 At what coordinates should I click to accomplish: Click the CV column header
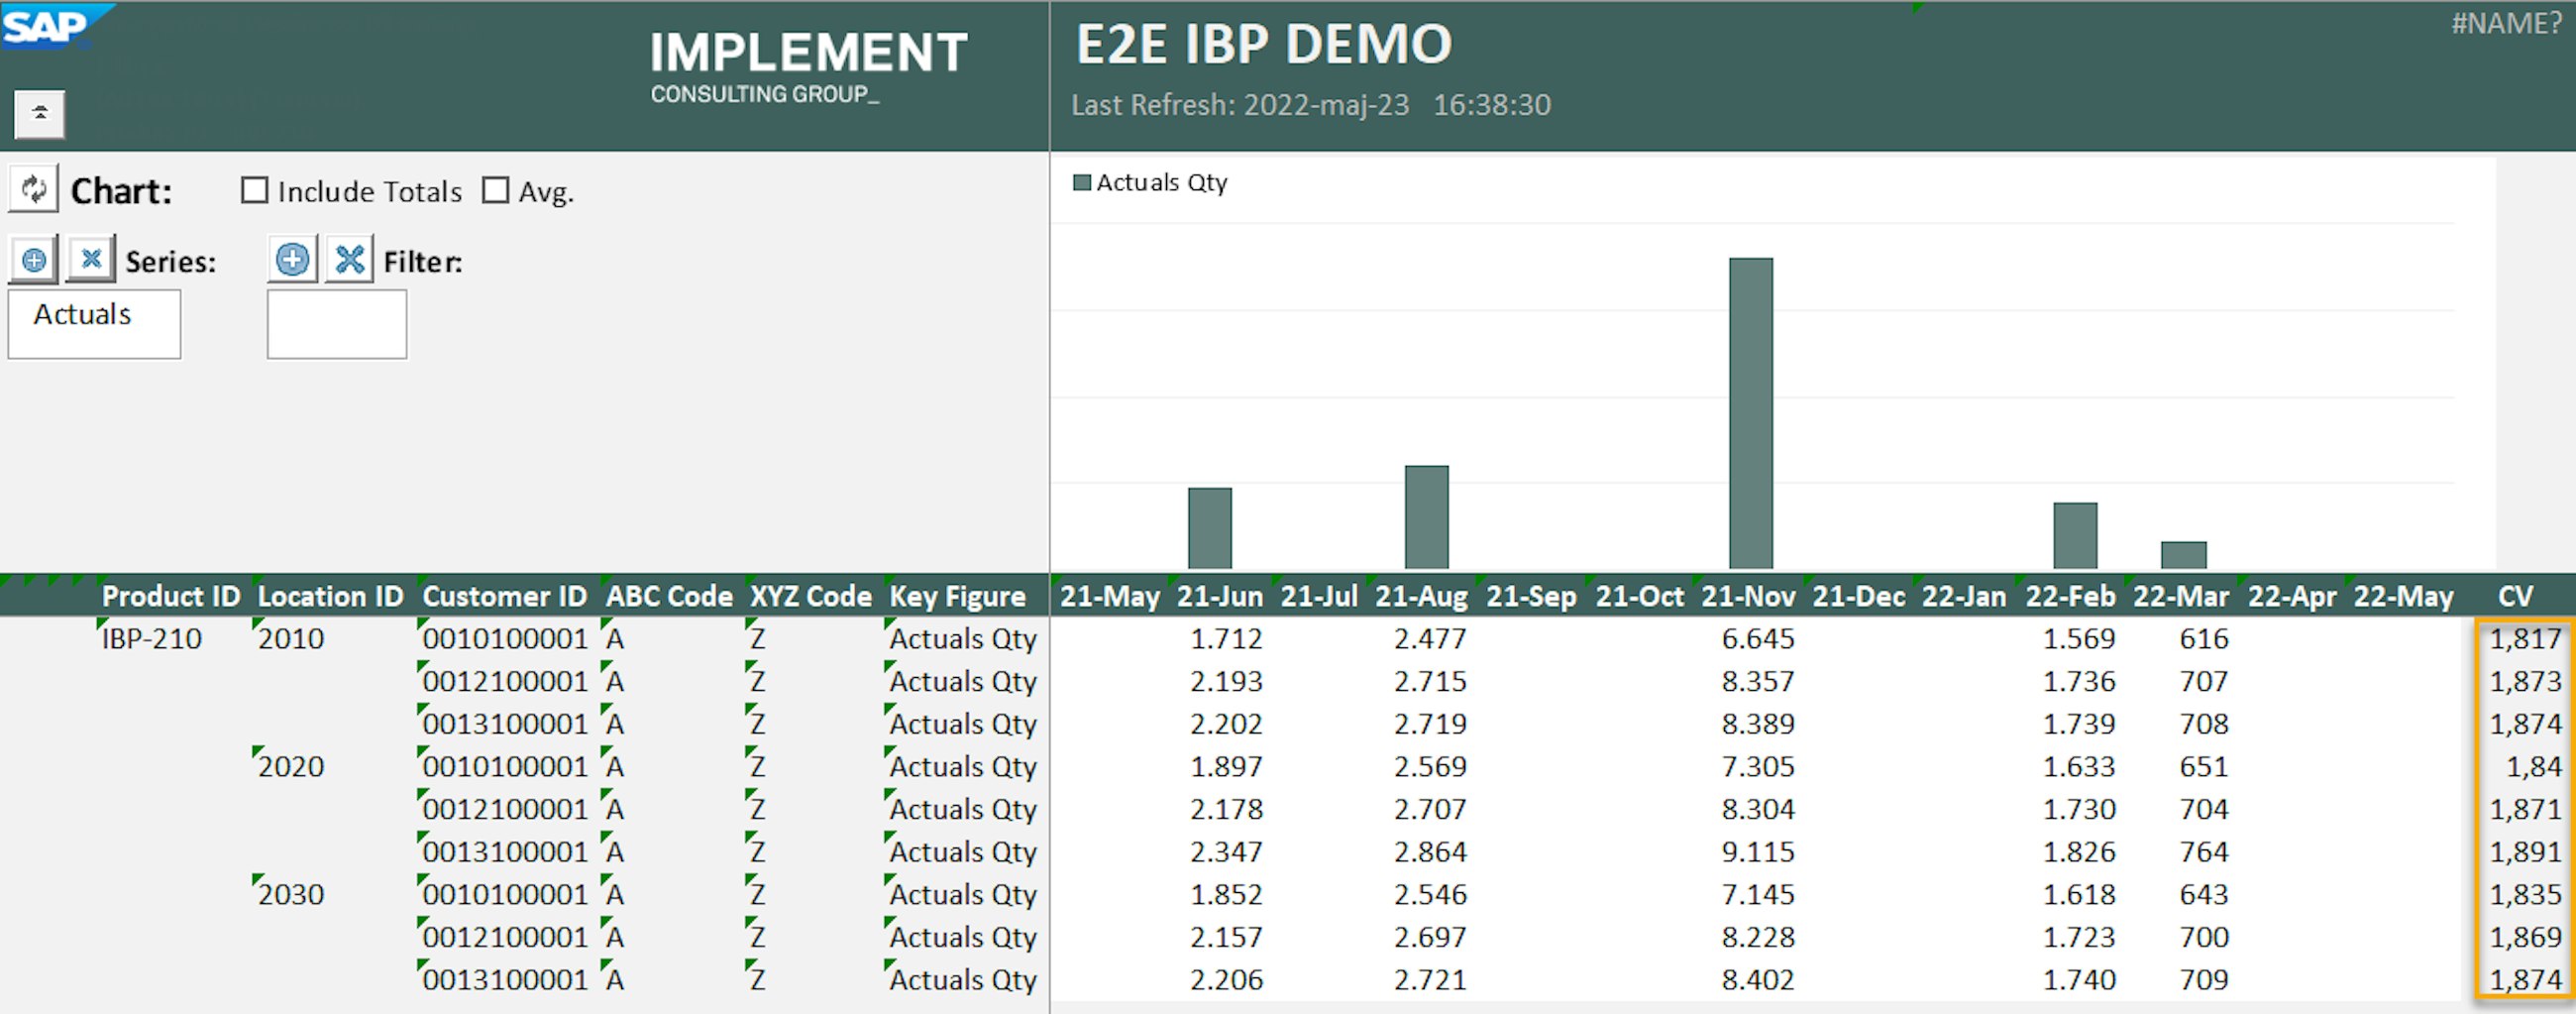tap(2515, 596)
